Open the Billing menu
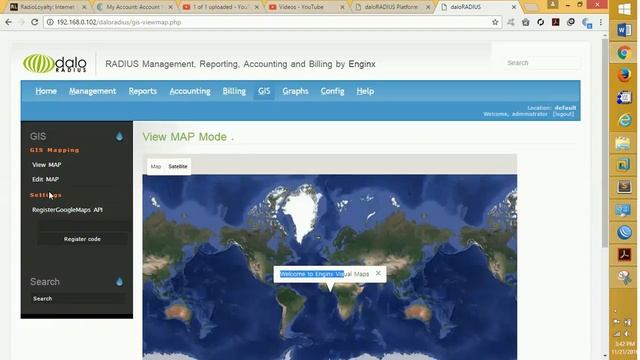This screenshot has width=640, height=360. coord(234,91)
